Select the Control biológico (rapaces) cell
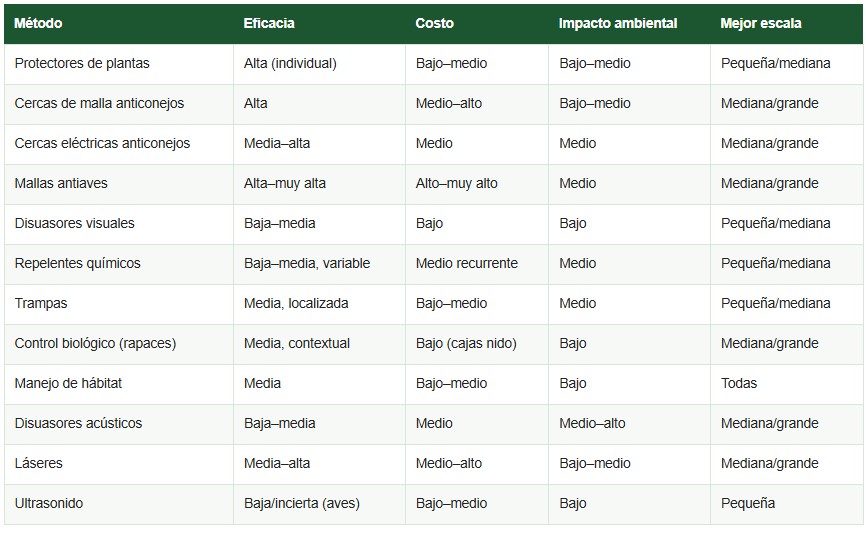The image size is (866, 533). click(x=119, y=344)
